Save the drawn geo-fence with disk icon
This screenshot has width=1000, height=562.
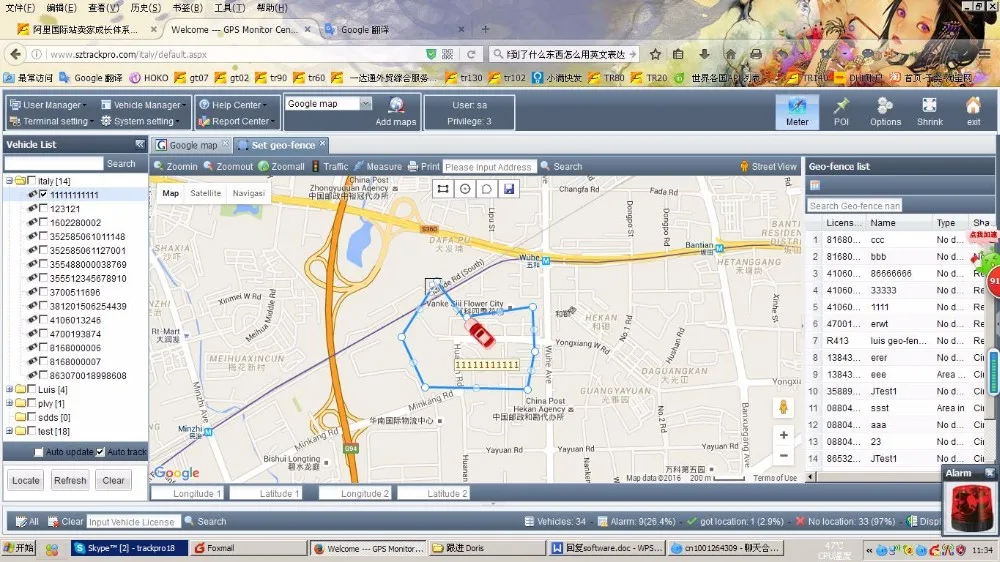point(509,189)
